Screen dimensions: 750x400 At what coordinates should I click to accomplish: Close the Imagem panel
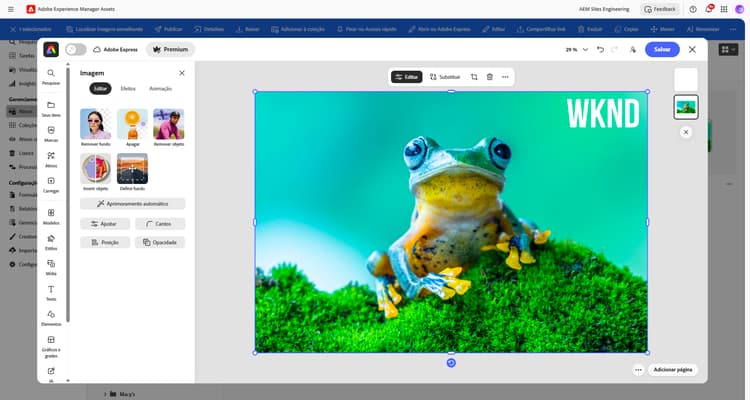pos(182,73)
